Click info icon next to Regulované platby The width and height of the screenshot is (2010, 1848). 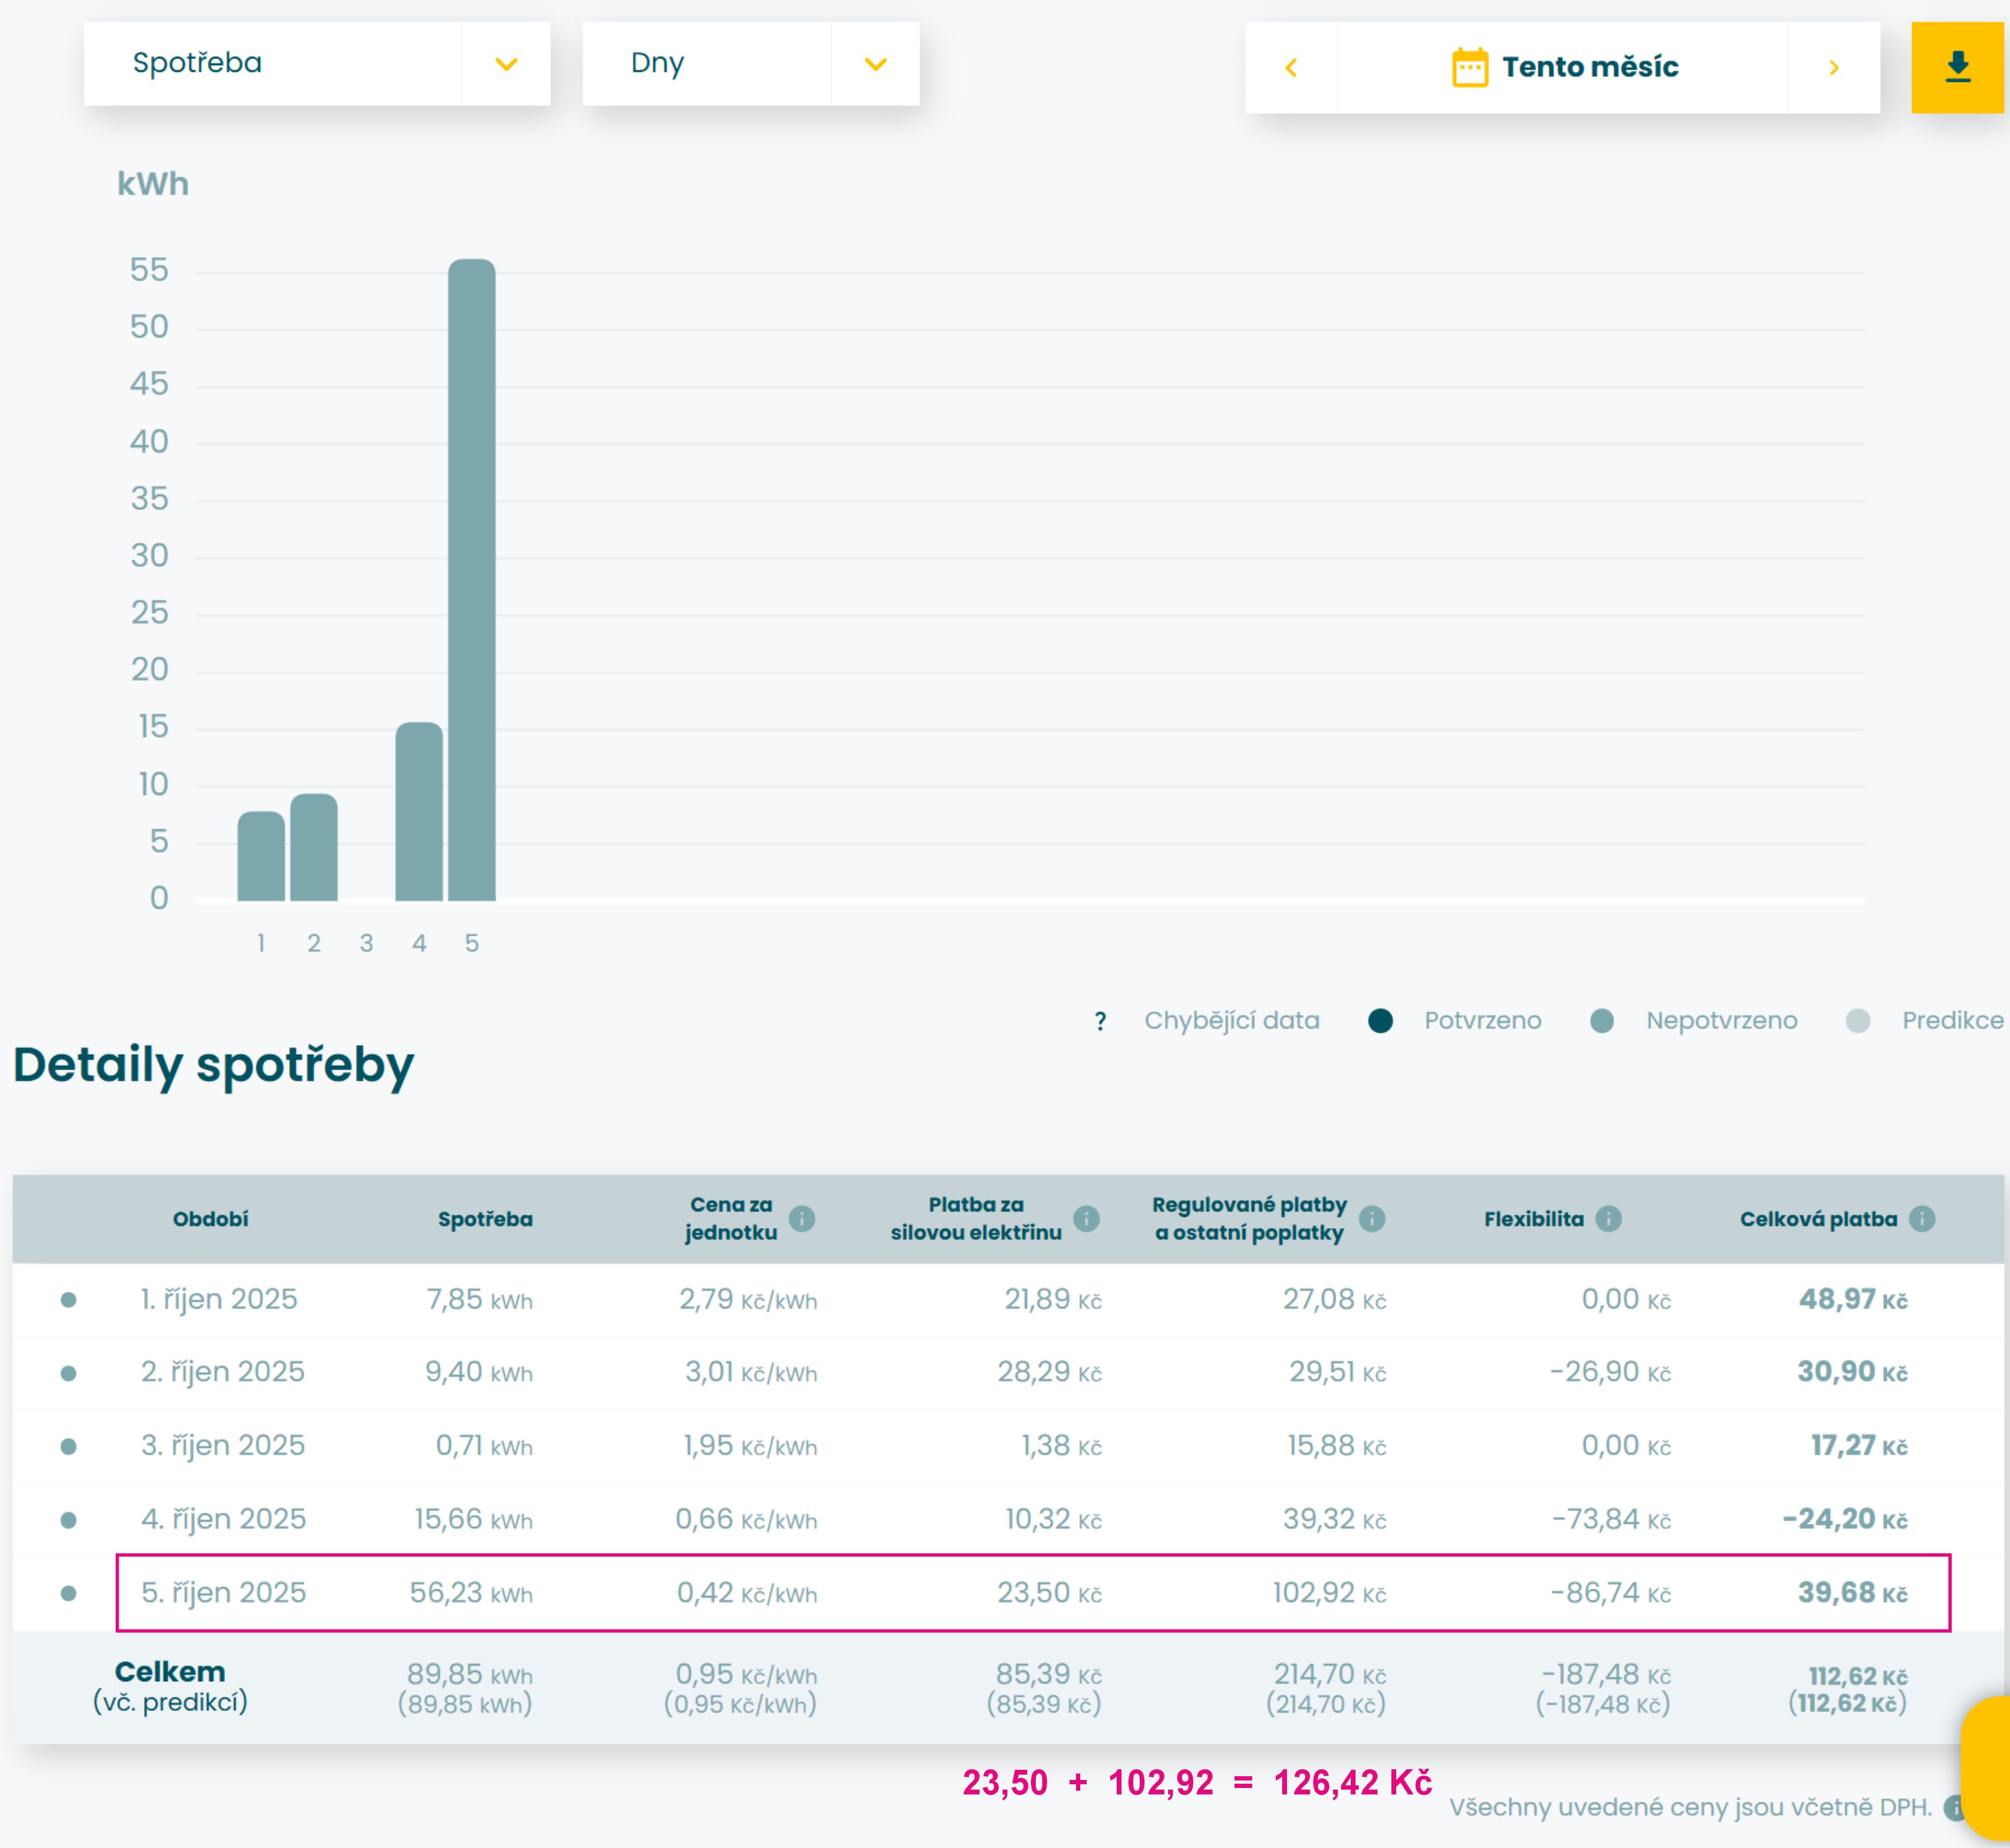(1372, 1218)
